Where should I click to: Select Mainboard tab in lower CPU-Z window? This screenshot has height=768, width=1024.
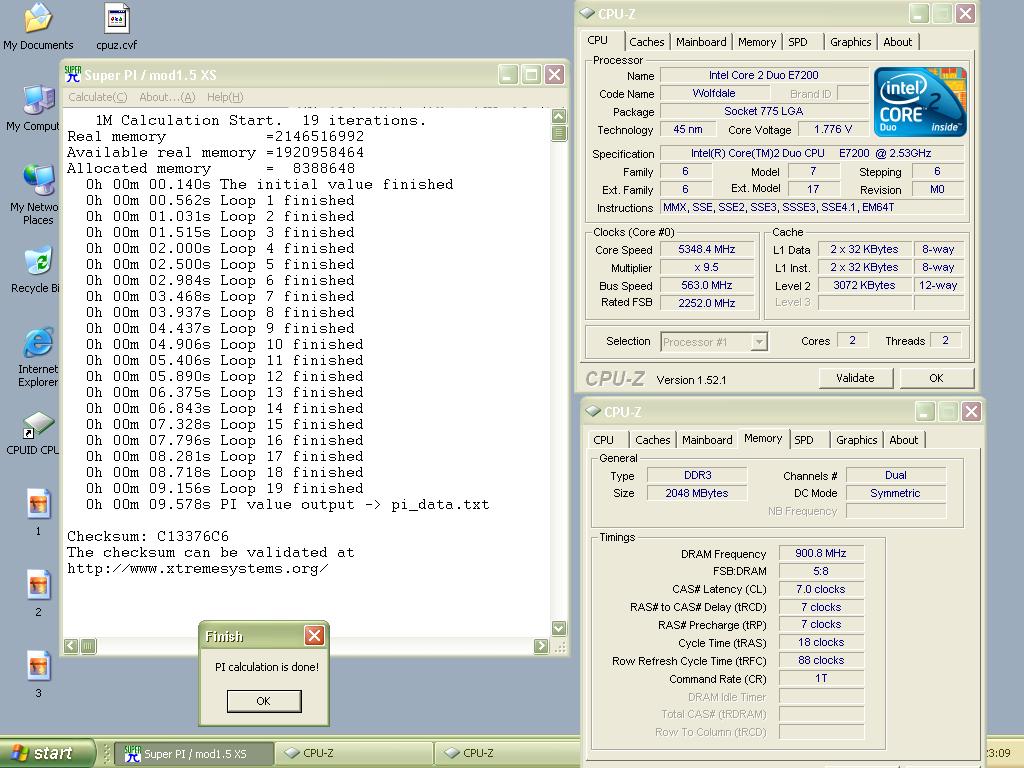(x=707, y=440)
